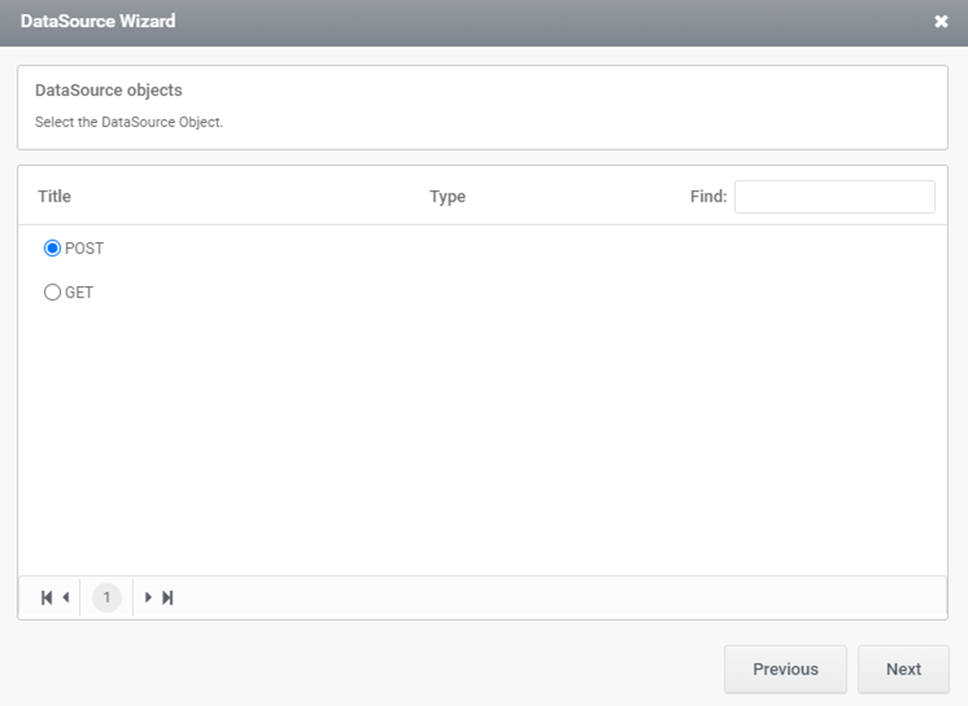Image resolution: width=968 pixels, height=706 pixels.
Task: Click the empty area of the pager bar
Action: pos(556,597)
